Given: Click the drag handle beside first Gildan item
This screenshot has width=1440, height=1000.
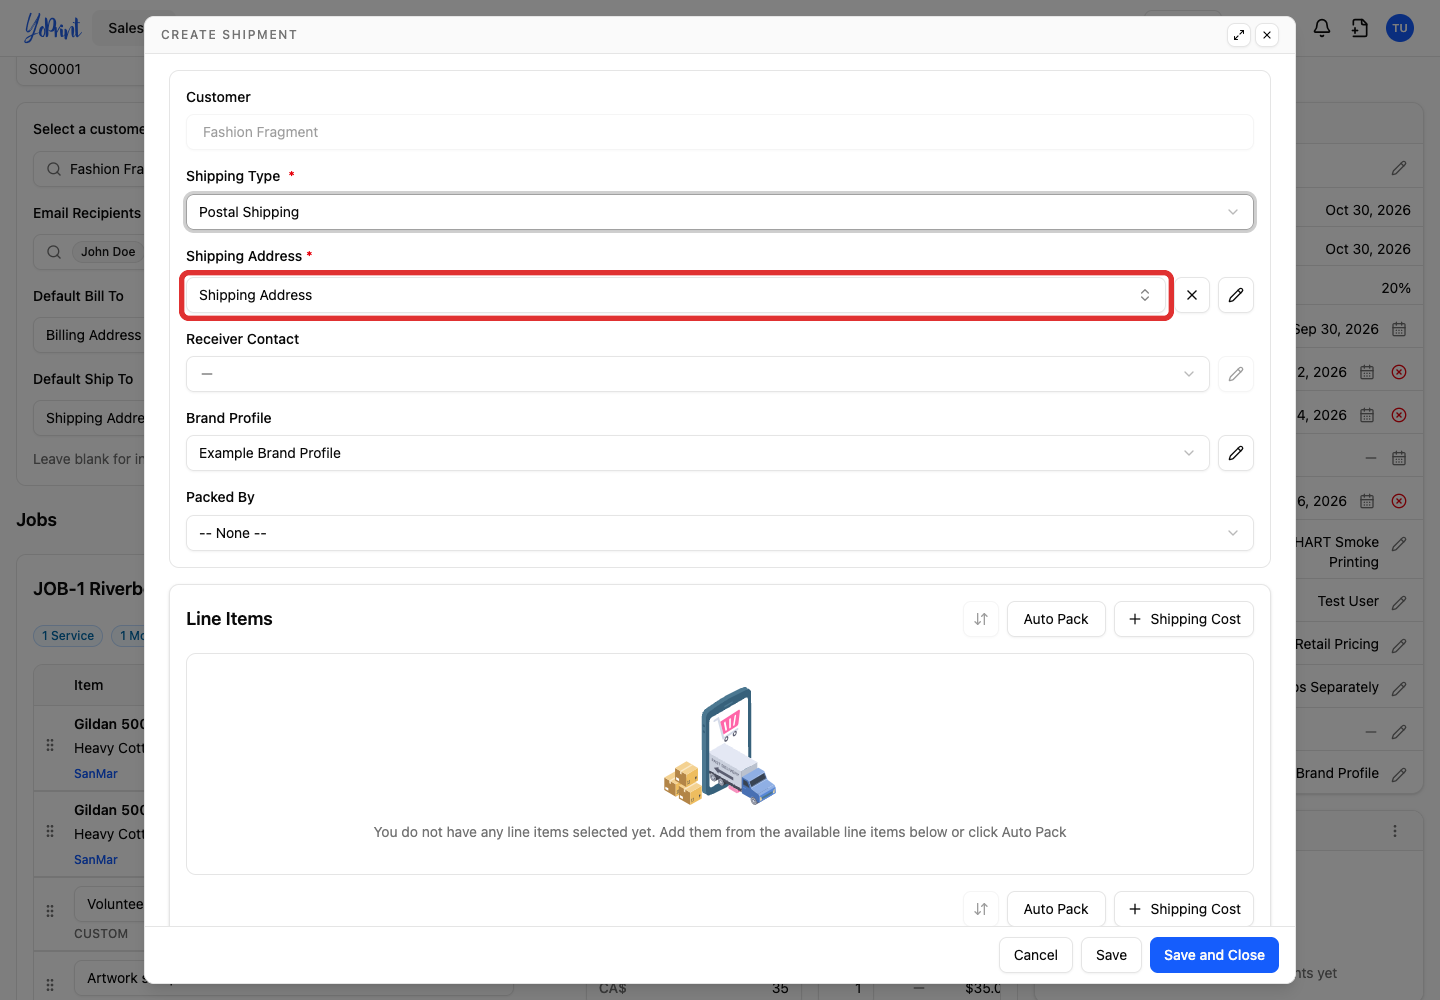Looking at the screenshot, I should coord(50,746).
